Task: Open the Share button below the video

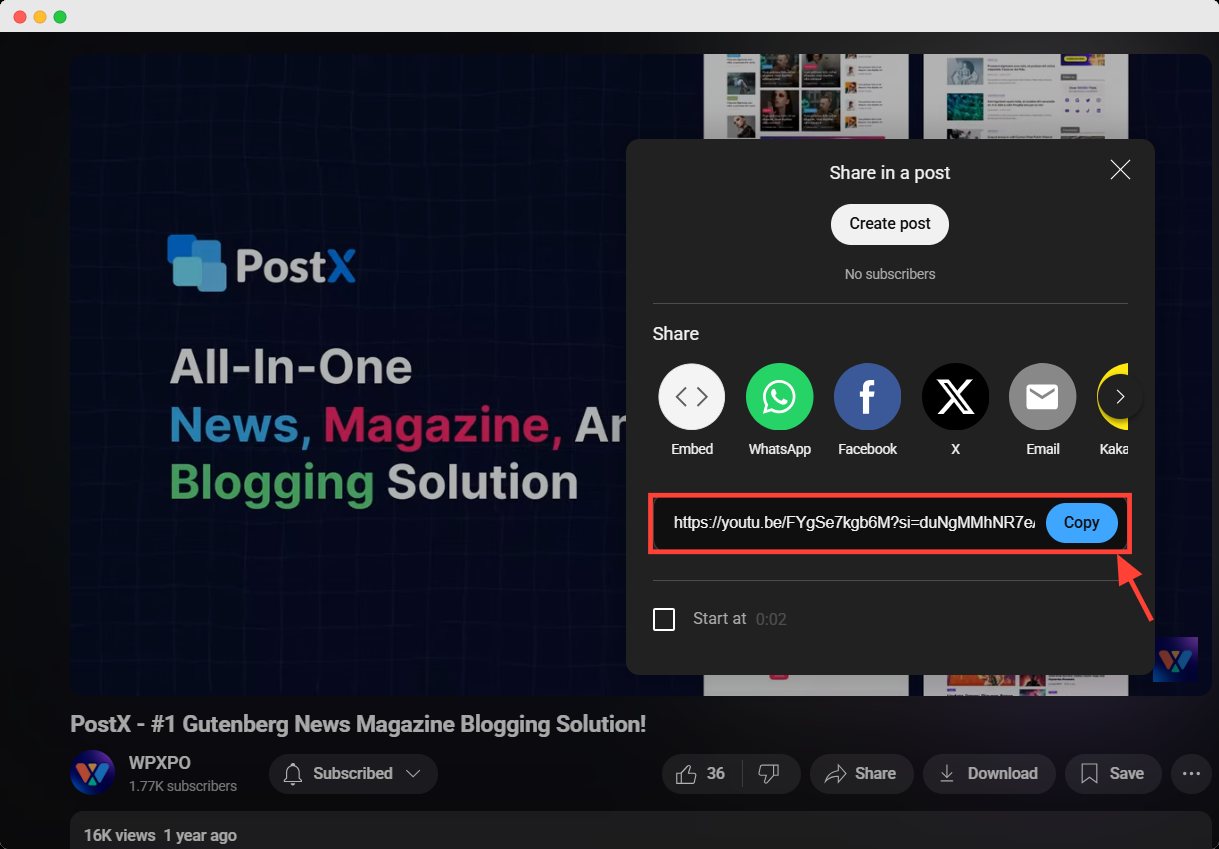Action: tap(860, 773)
